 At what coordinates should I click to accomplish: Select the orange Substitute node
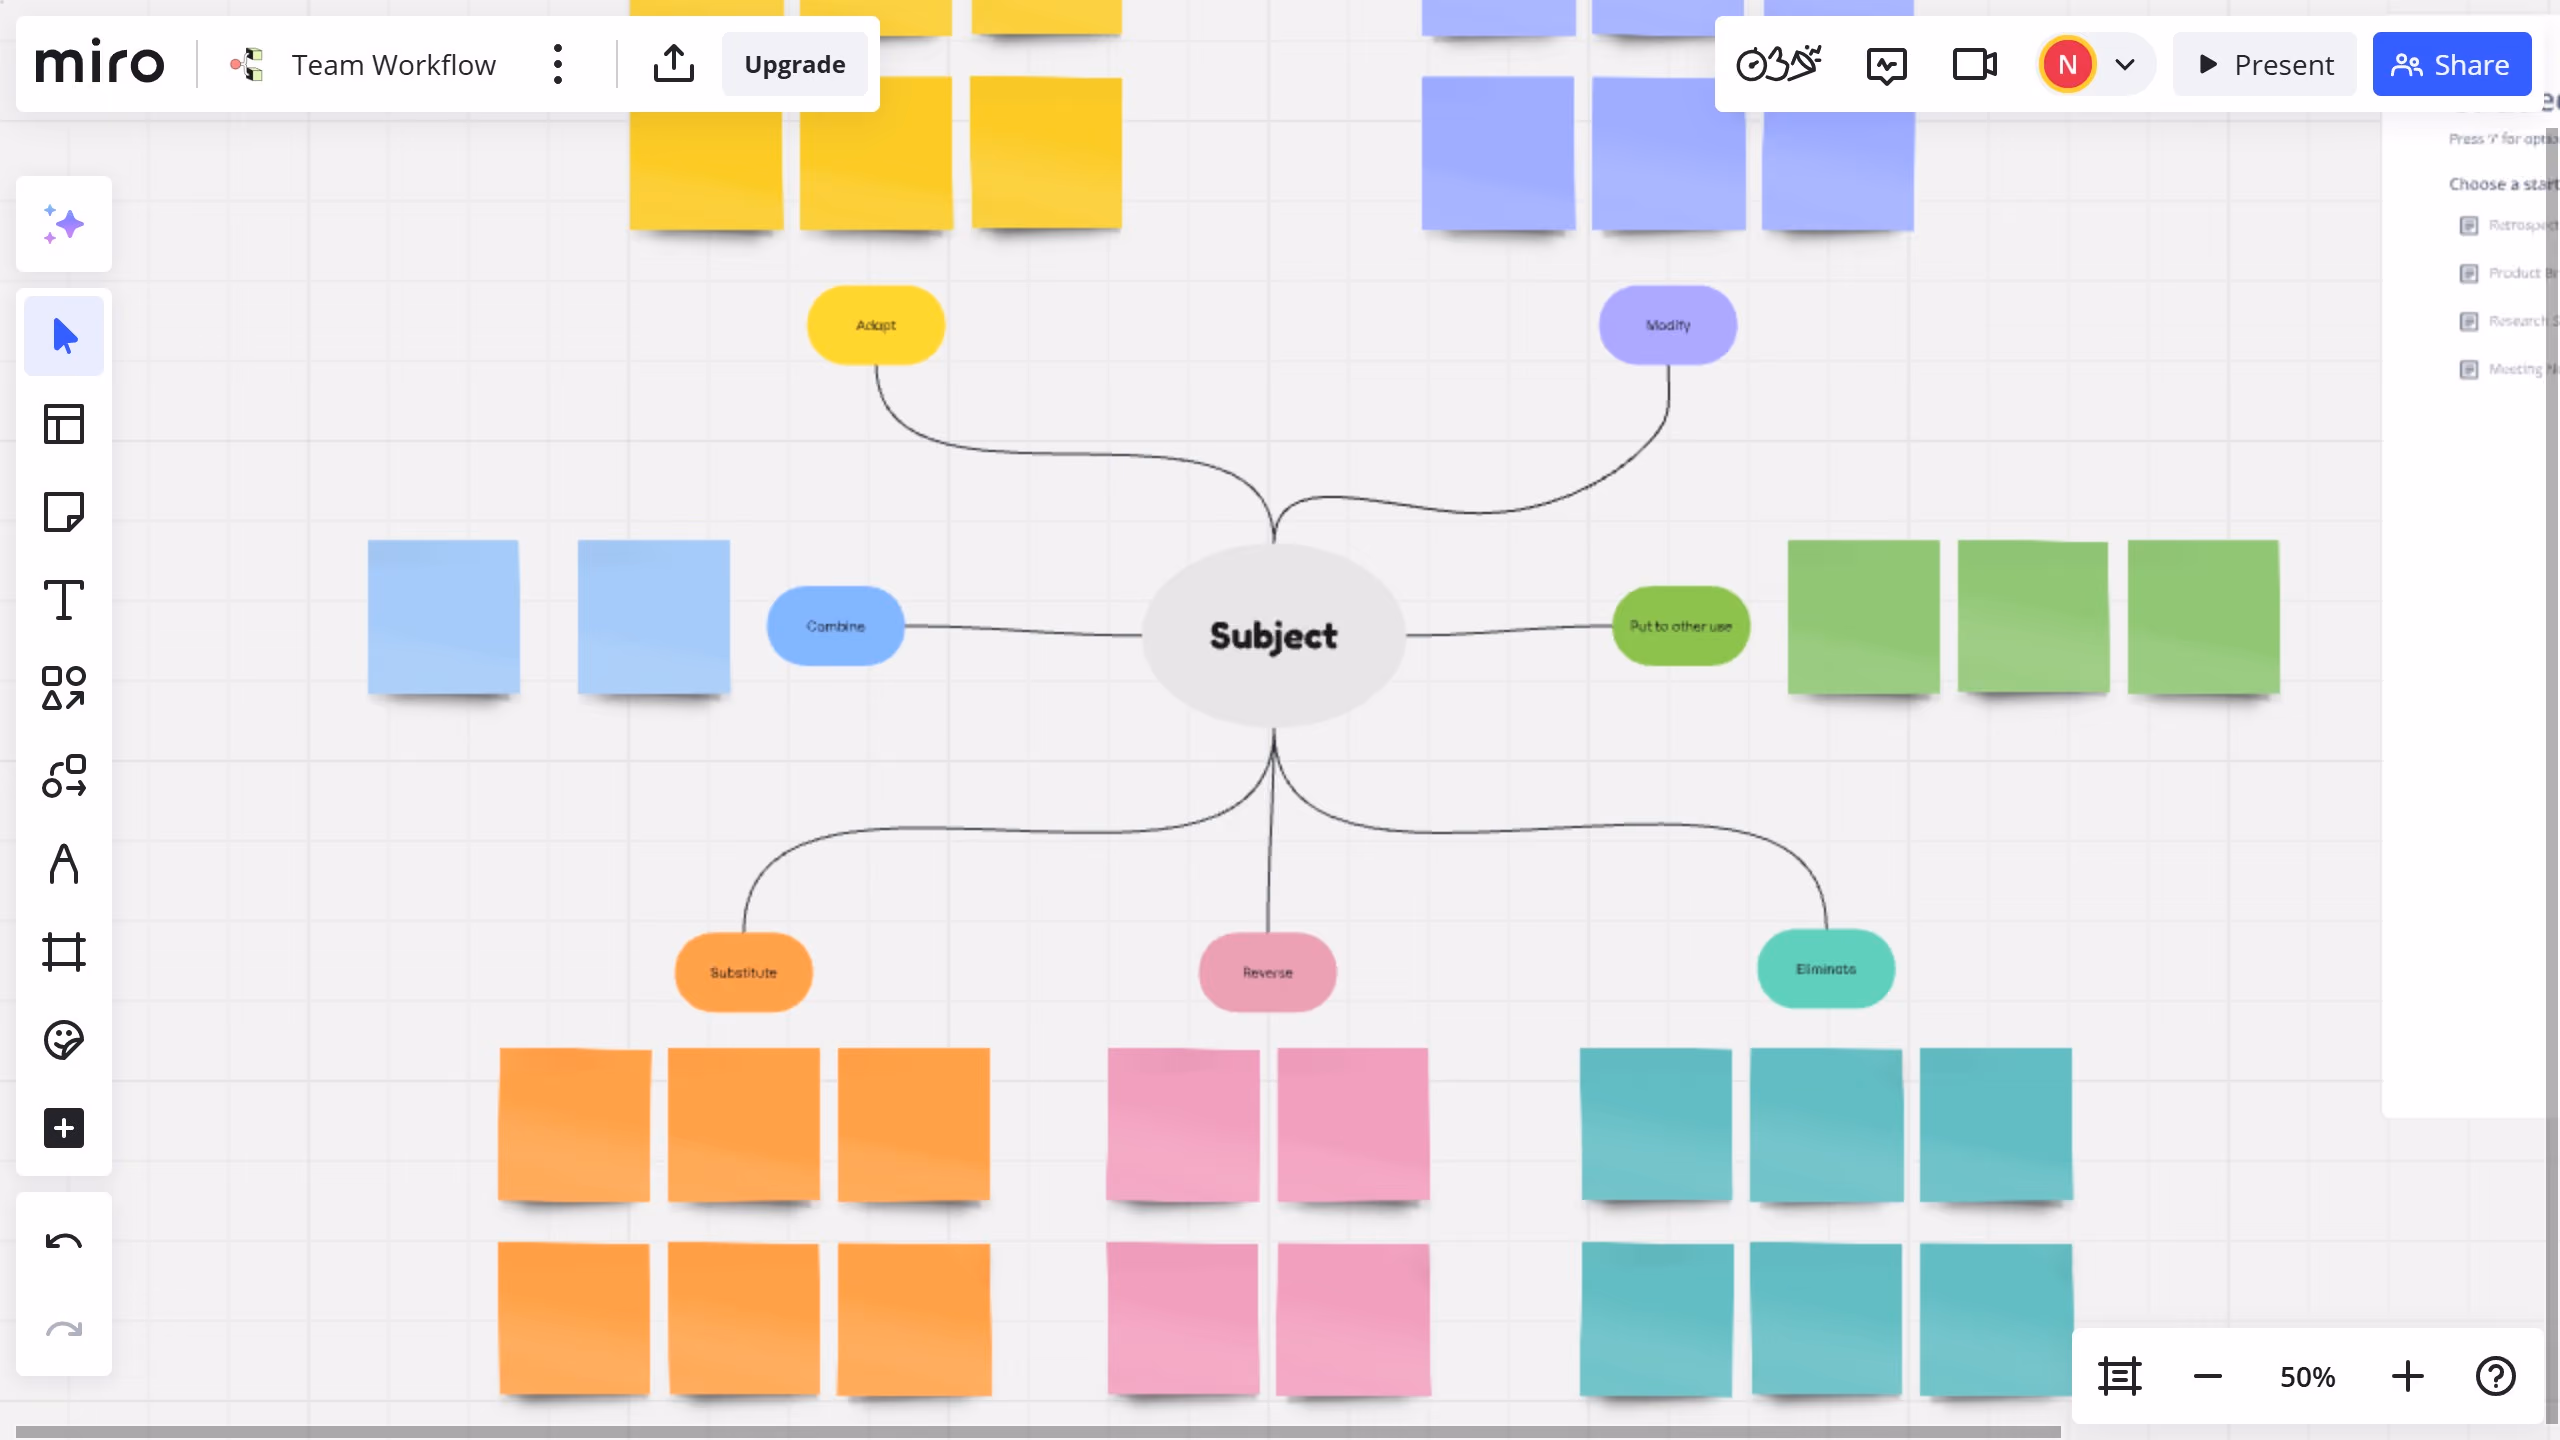[x=743, y=972]
